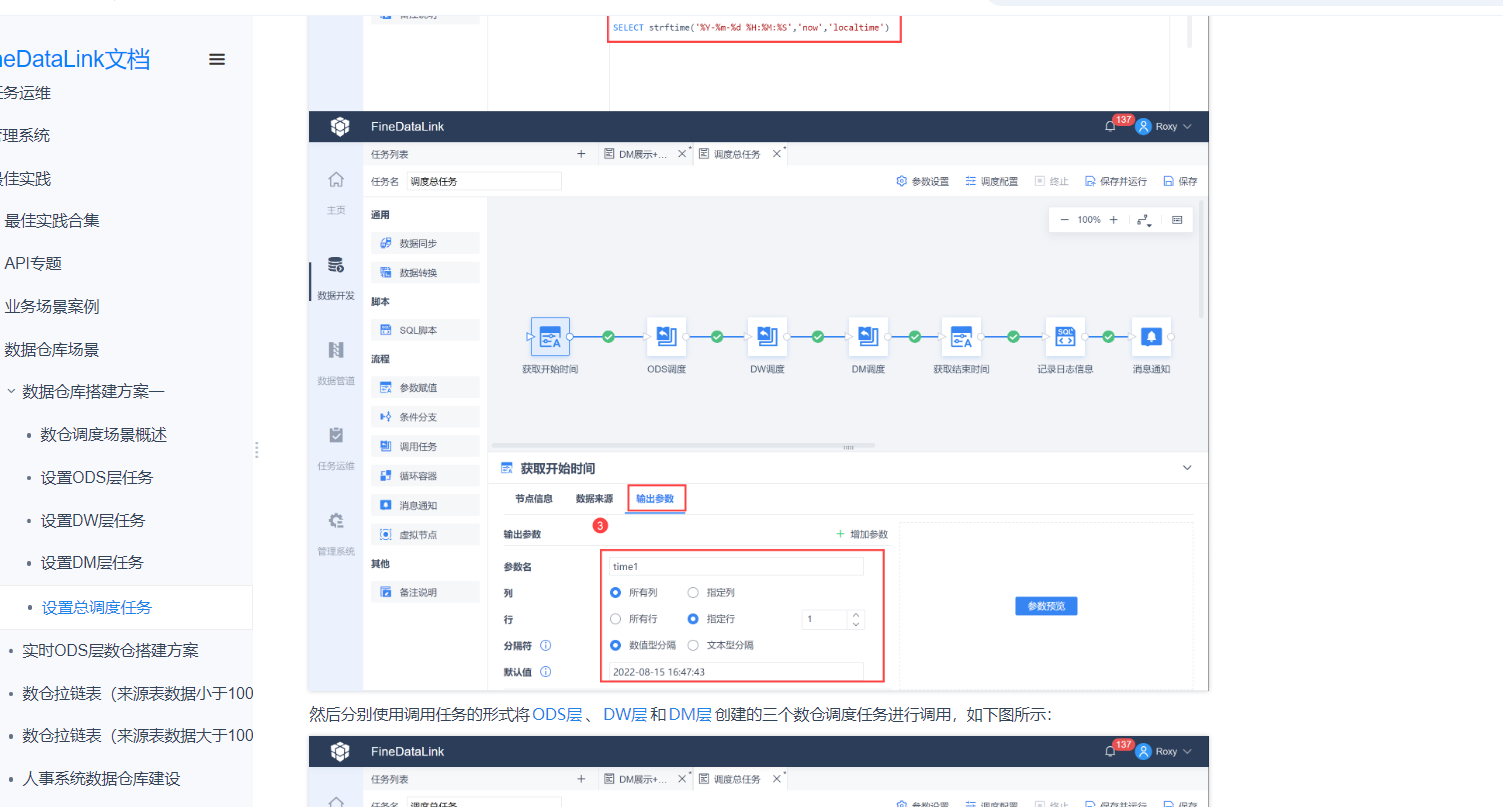Open 调度配置 in the task toolbar
This screenshot has height=807, width=1503.
[x=992, y=181]
